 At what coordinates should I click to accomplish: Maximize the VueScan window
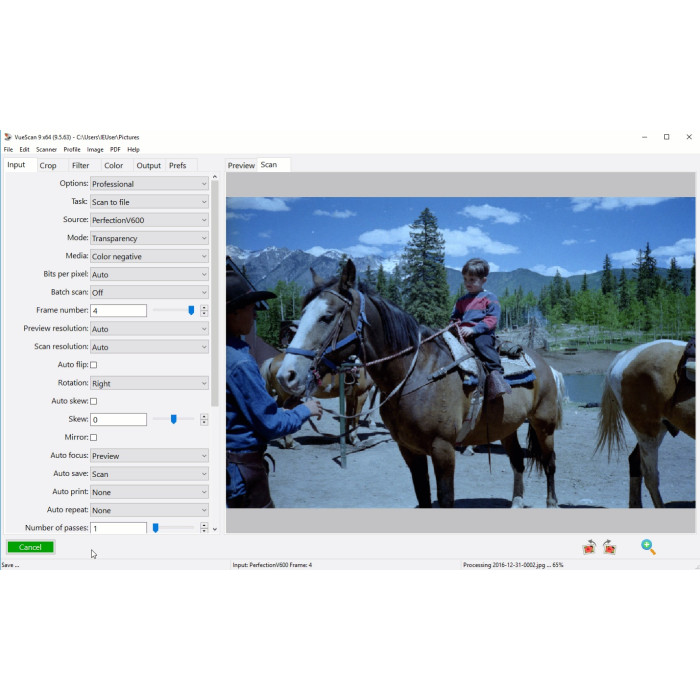click(666, 137)
